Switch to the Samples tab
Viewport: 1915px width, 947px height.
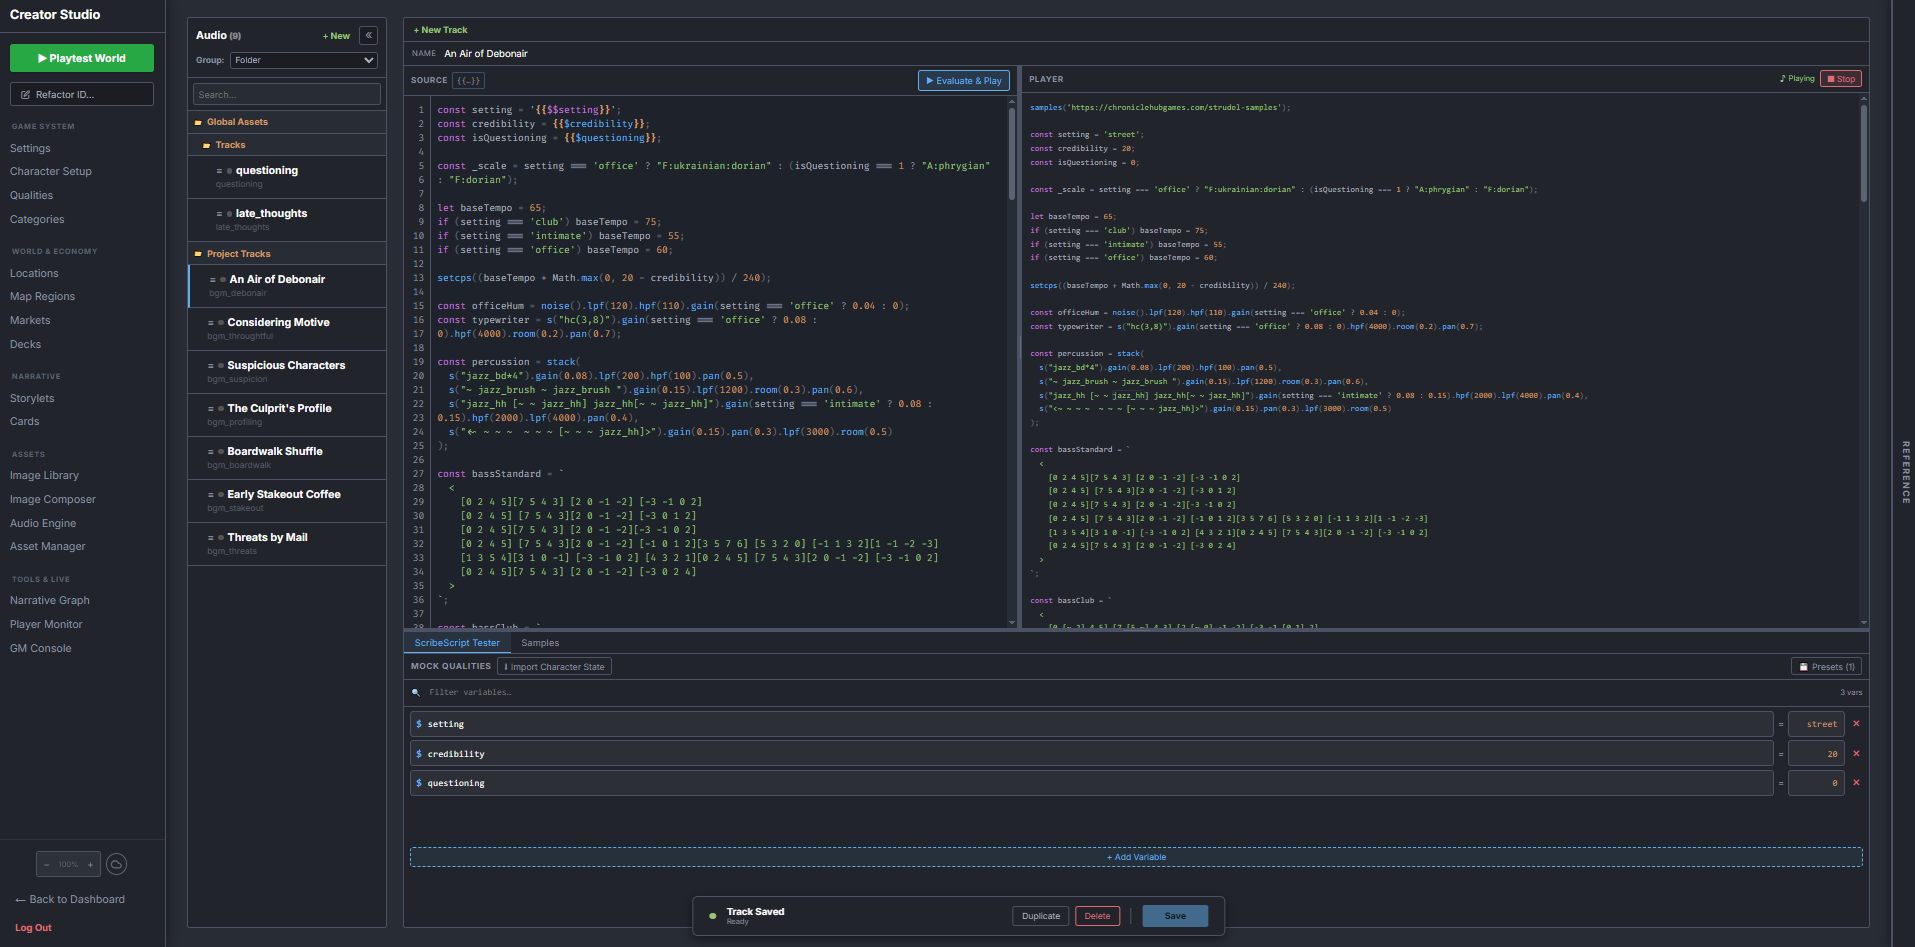click(540, 643)
